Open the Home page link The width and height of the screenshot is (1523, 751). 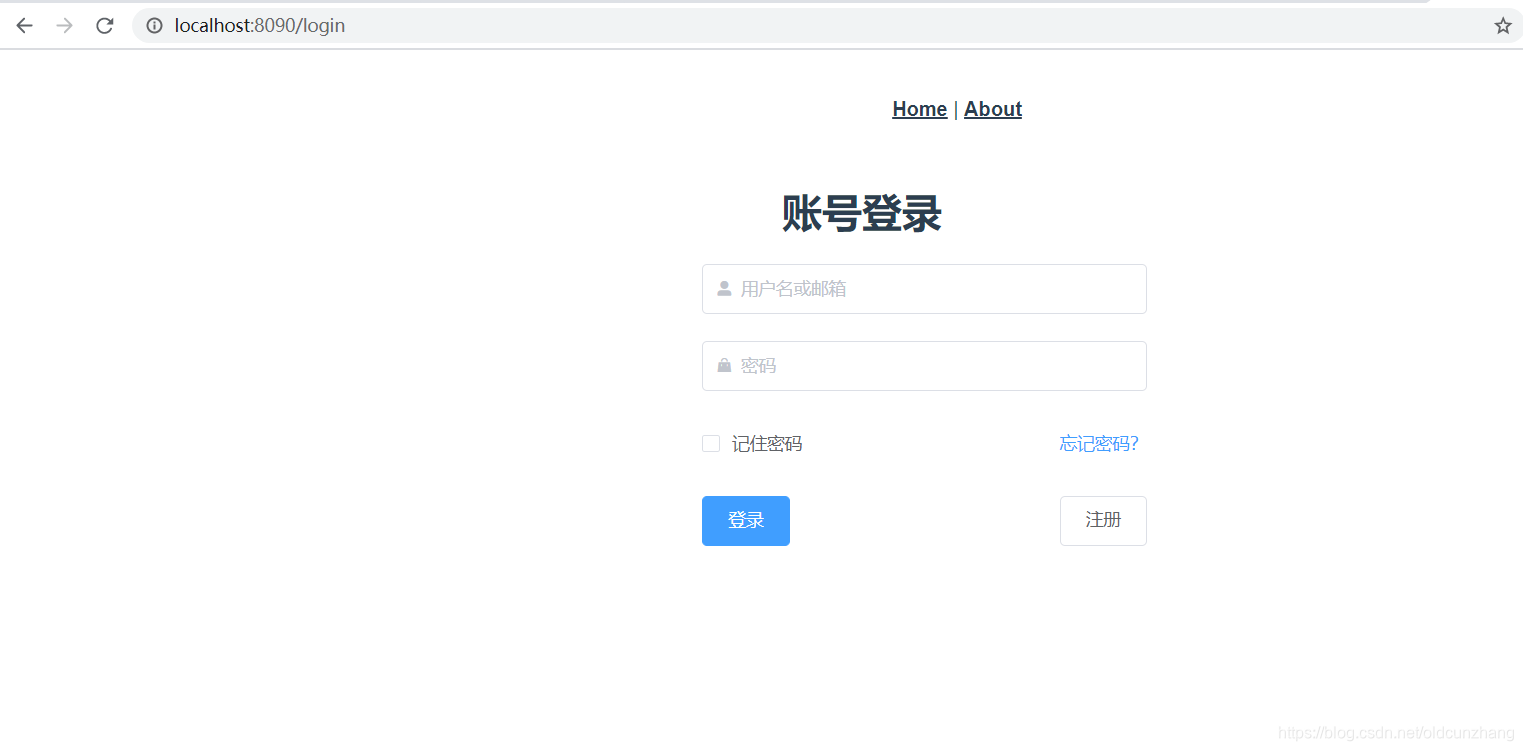[x=918, y=109]
